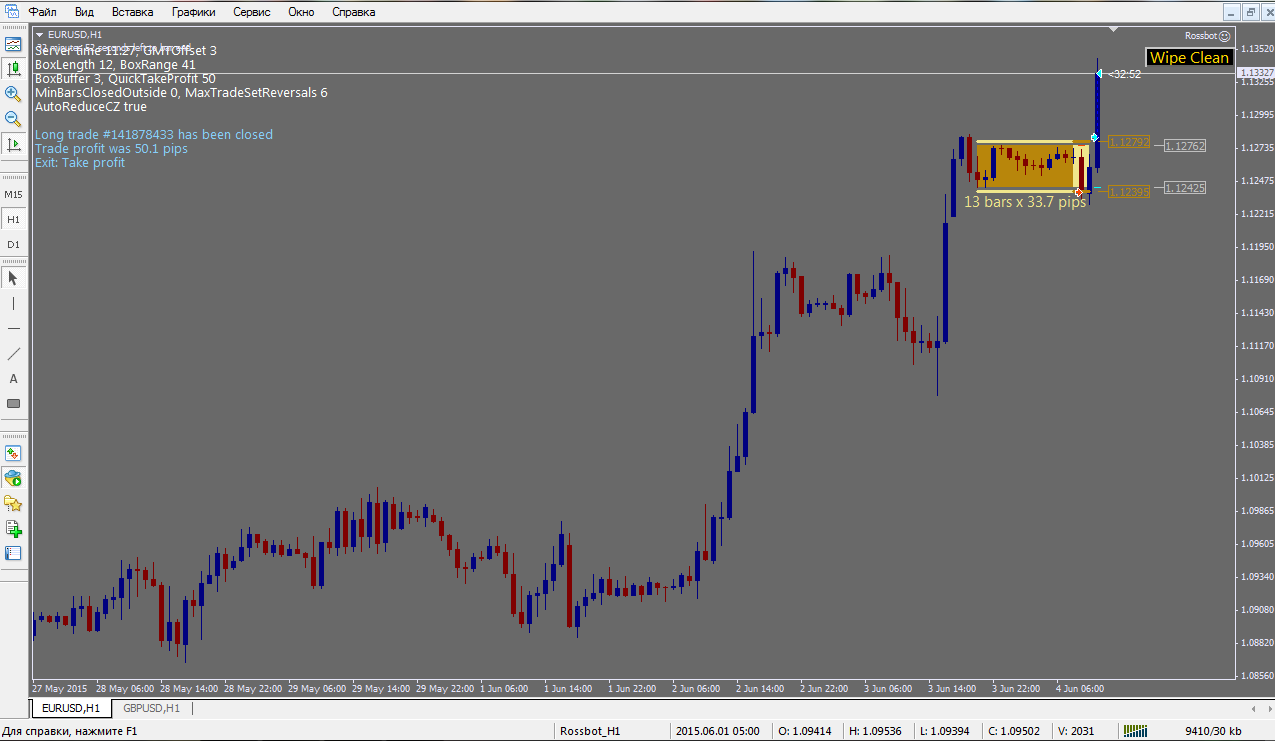
Task: Click the cyan diamond trade exit marker
Action: pyautogui.click(x=1095, y=138)
